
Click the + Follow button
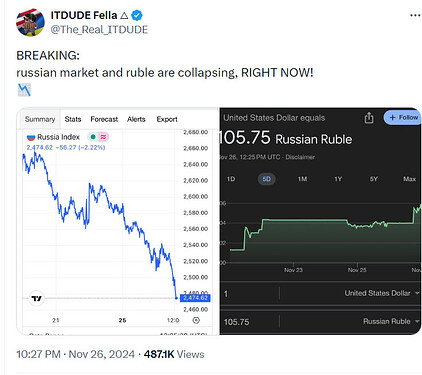coord(403,118)
